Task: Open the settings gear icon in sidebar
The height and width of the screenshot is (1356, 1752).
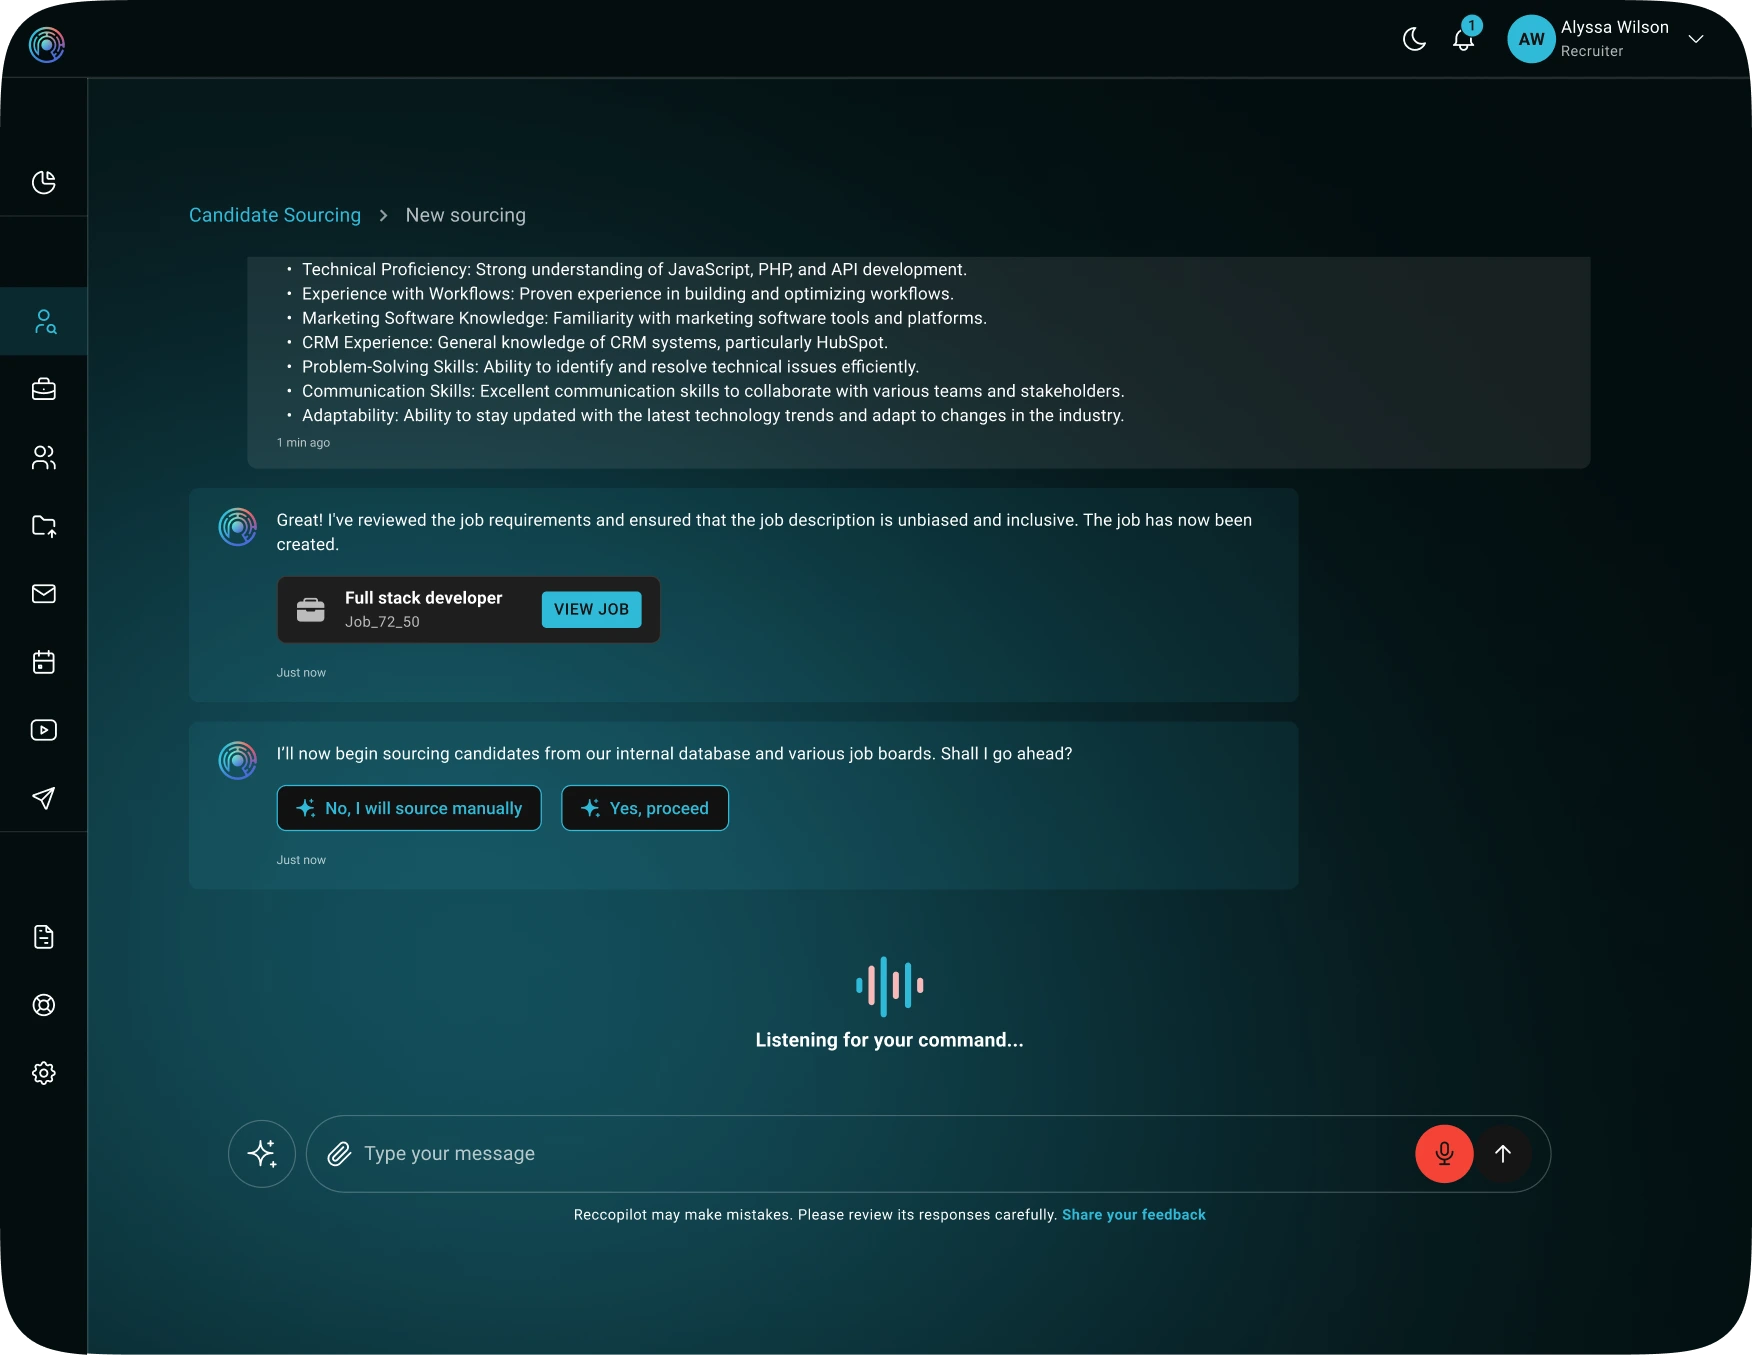Action: [x=44, y=1073]
